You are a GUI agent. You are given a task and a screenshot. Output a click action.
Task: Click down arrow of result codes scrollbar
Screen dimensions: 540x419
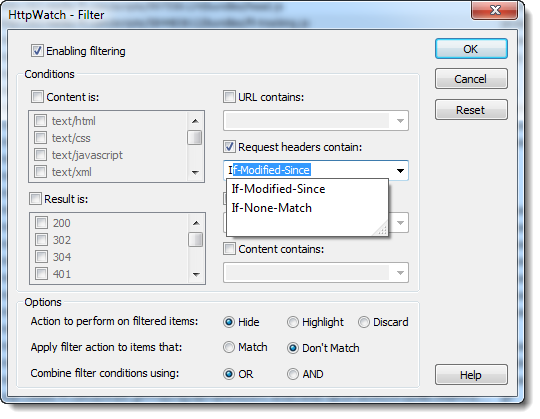tap(196, 274)
